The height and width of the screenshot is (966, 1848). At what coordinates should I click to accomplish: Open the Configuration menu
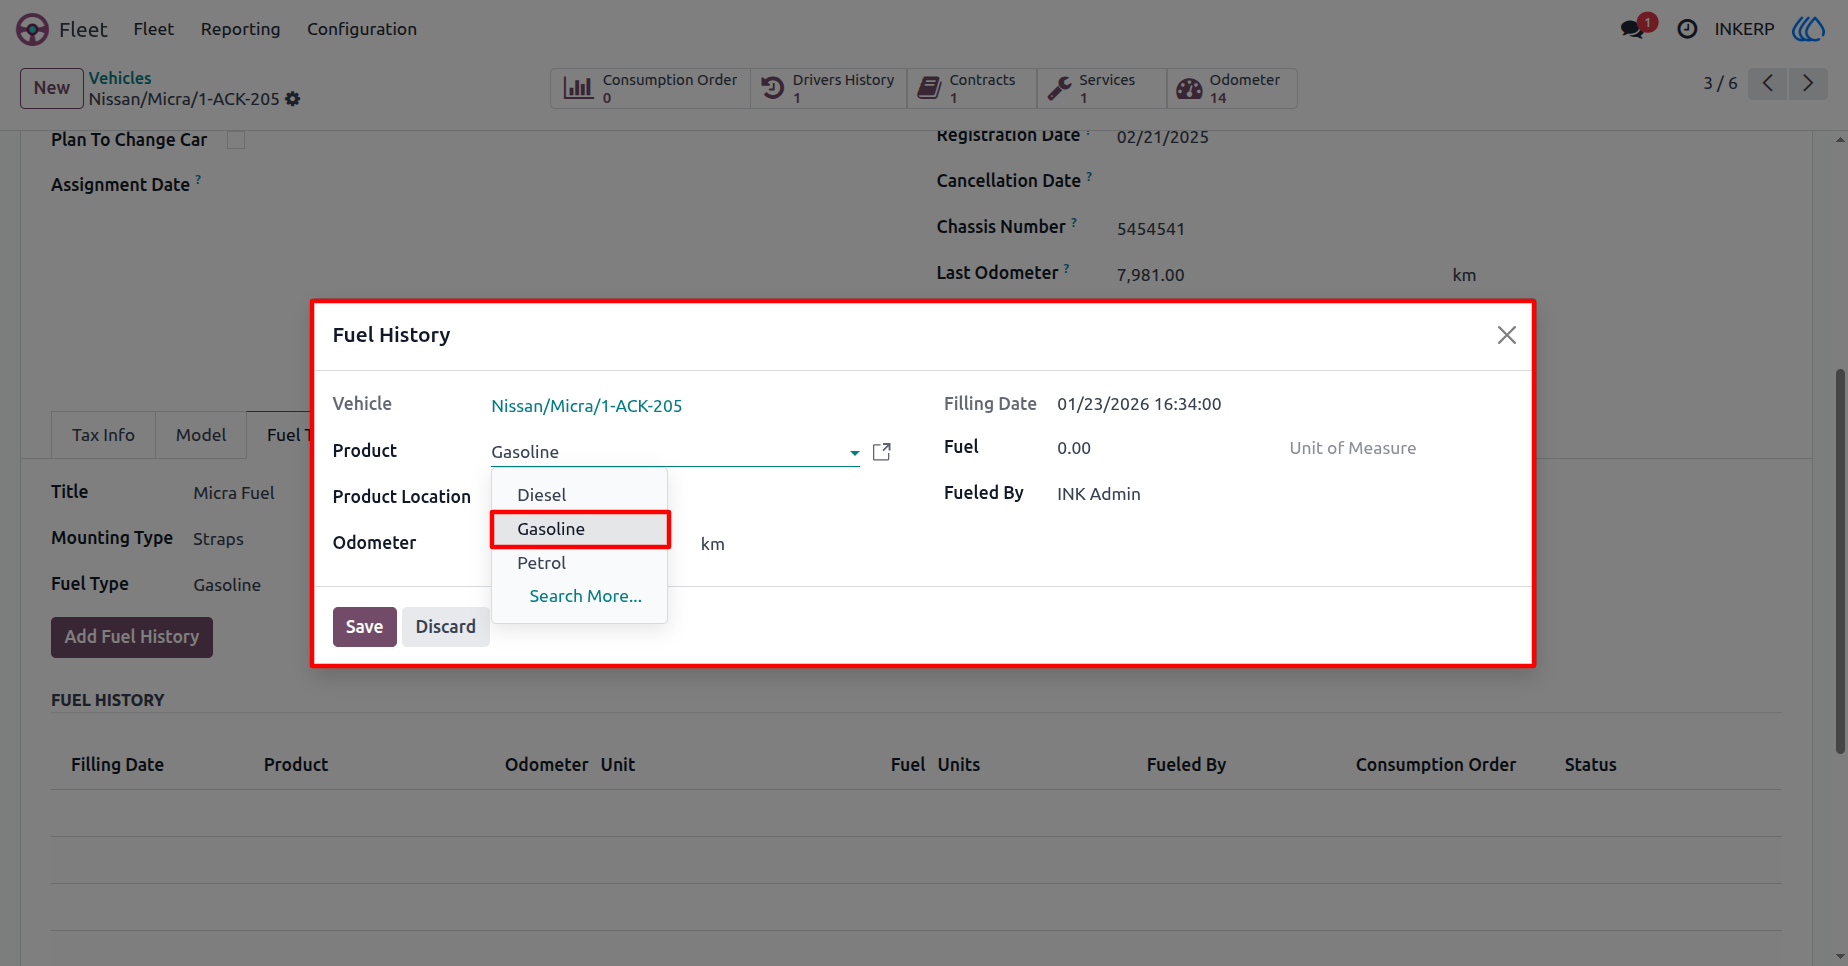362,29
